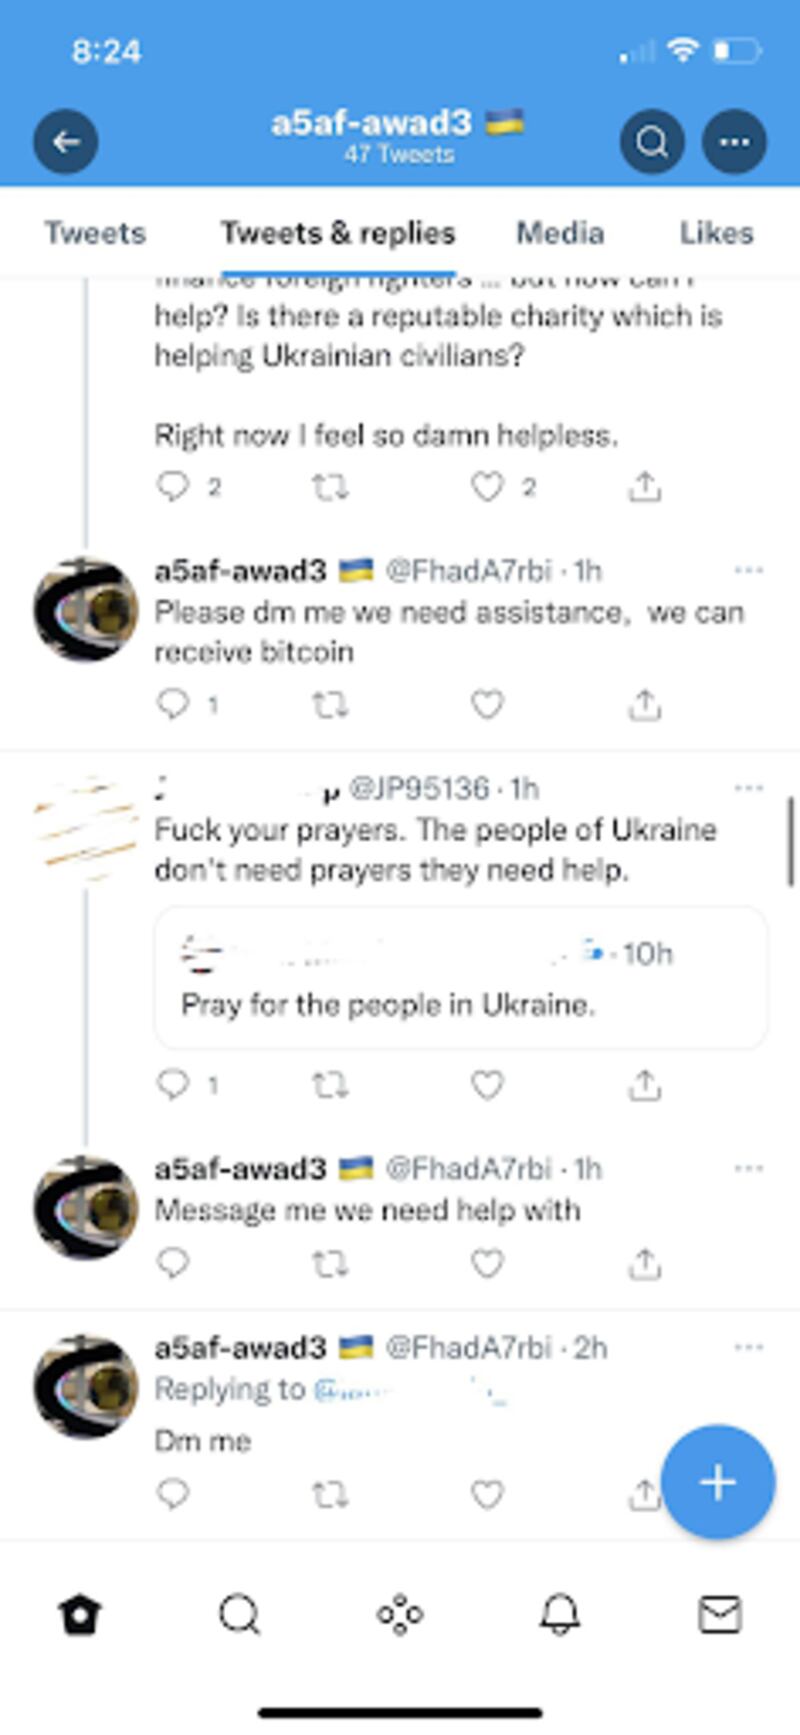
Task: Tap the back arrow button
Action: pos(66,142)
